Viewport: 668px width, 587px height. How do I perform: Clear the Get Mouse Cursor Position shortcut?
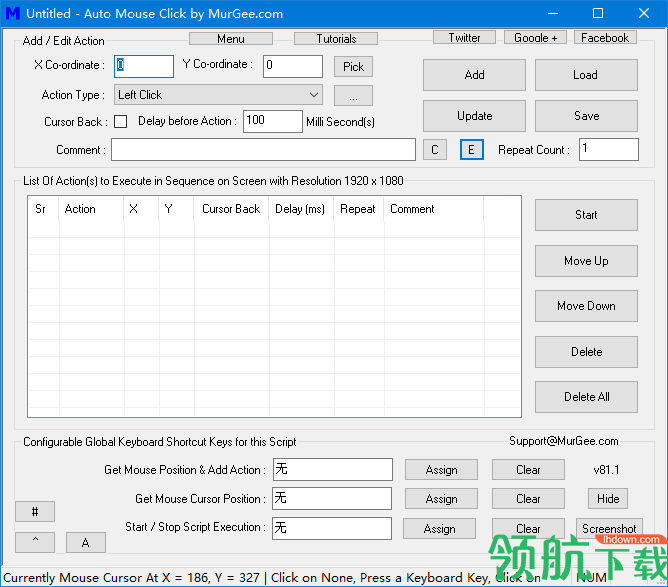528,499
